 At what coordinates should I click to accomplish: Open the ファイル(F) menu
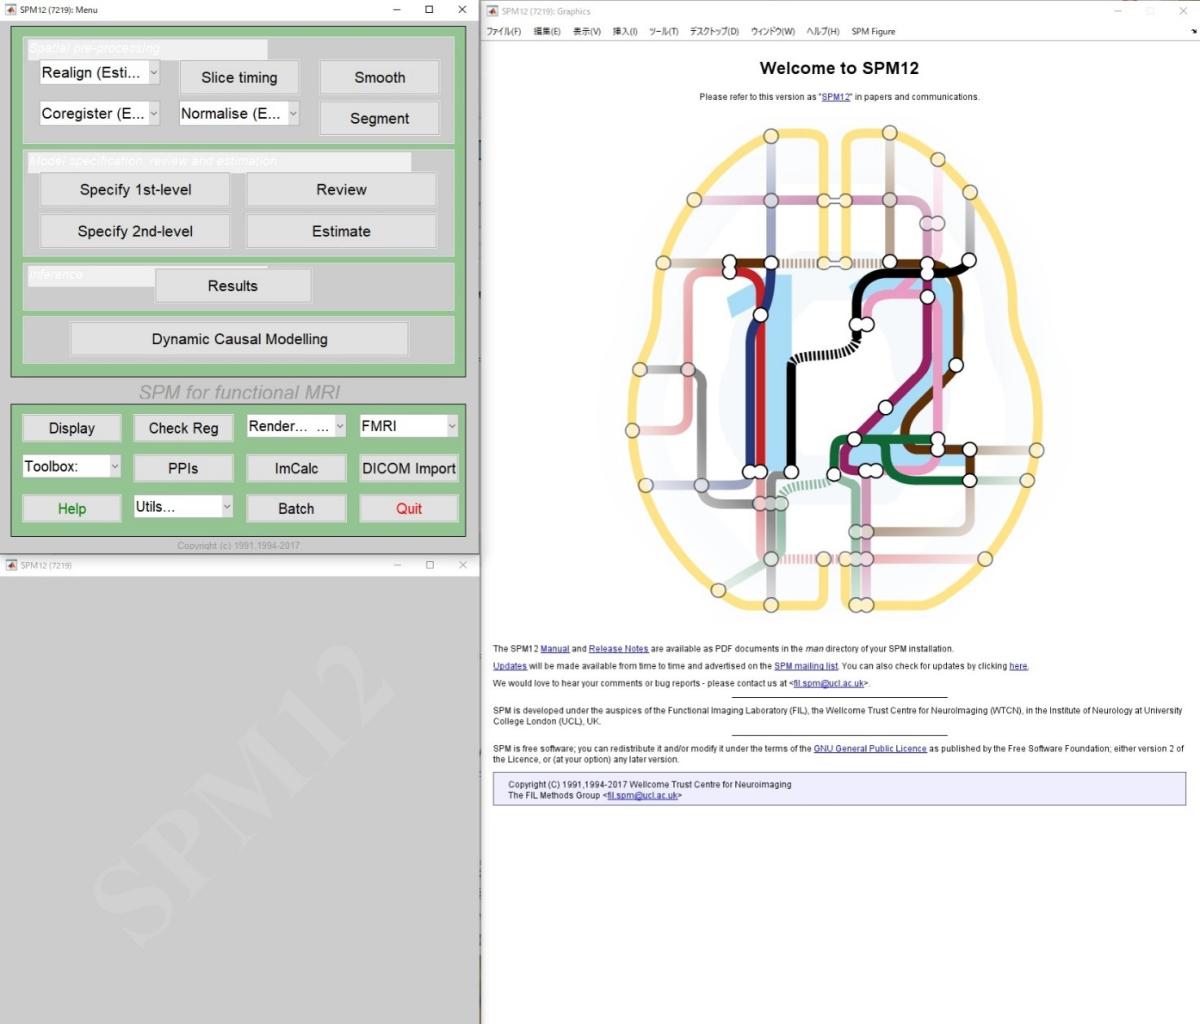pos(503,31)
